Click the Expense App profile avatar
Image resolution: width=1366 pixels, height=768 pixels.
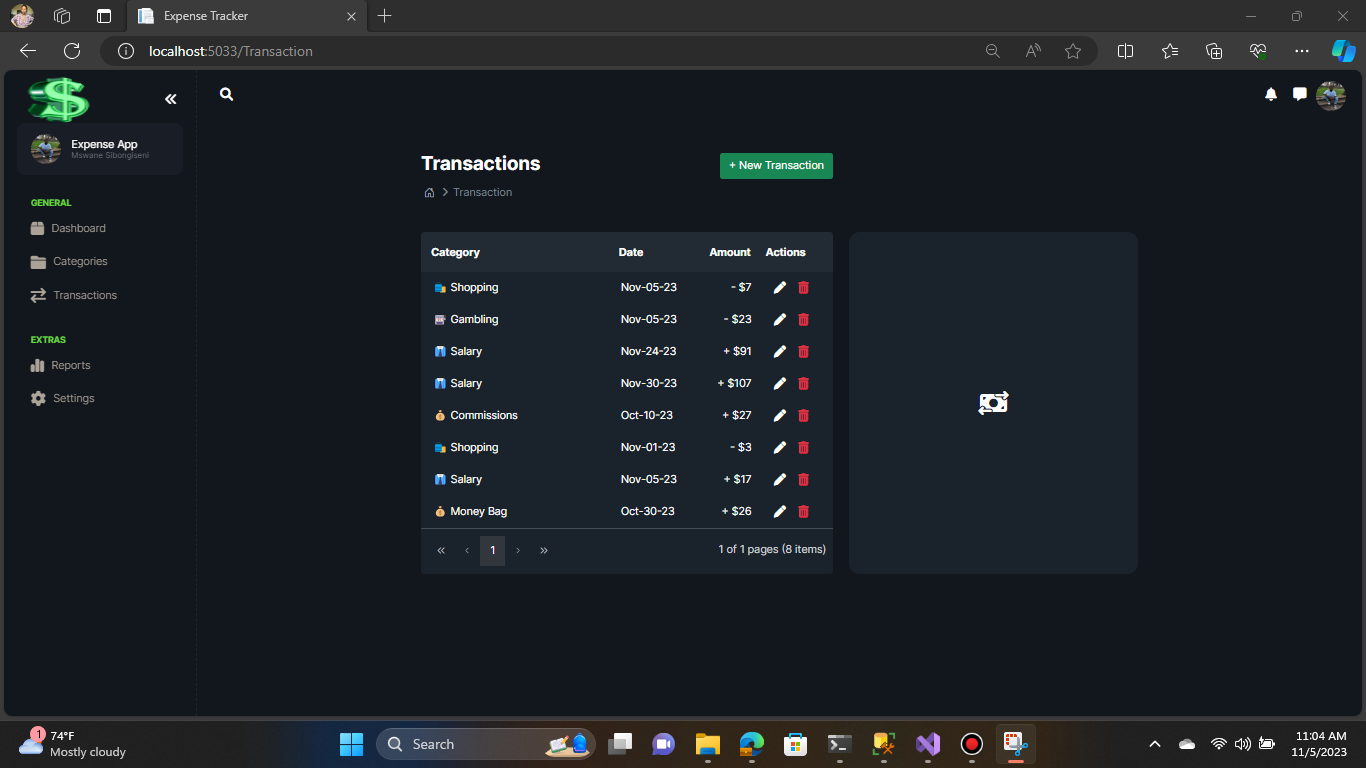coord(45,148)
